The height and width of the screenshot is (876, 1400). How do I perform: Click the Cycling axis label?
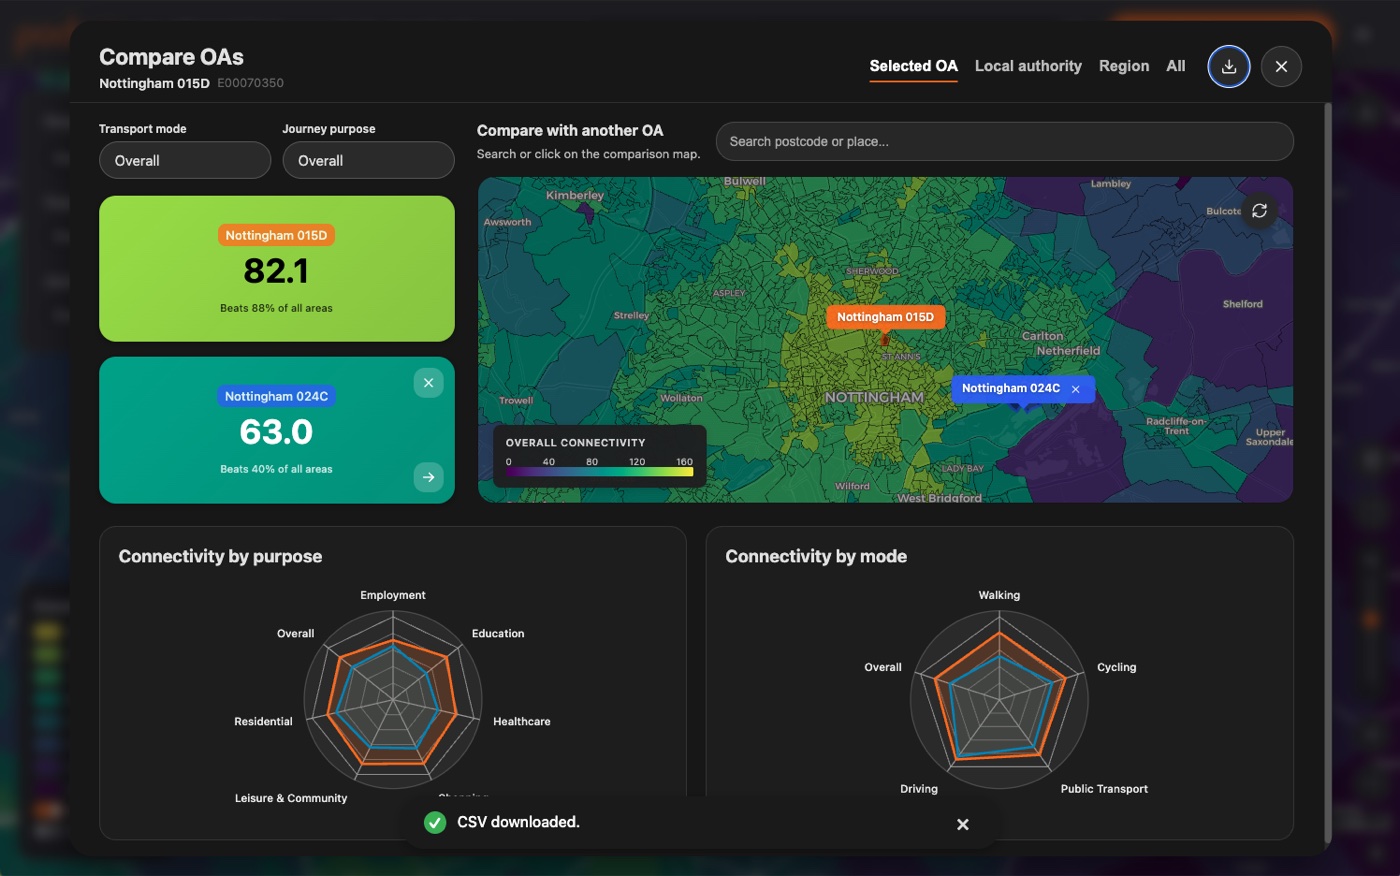[1117, 667]
